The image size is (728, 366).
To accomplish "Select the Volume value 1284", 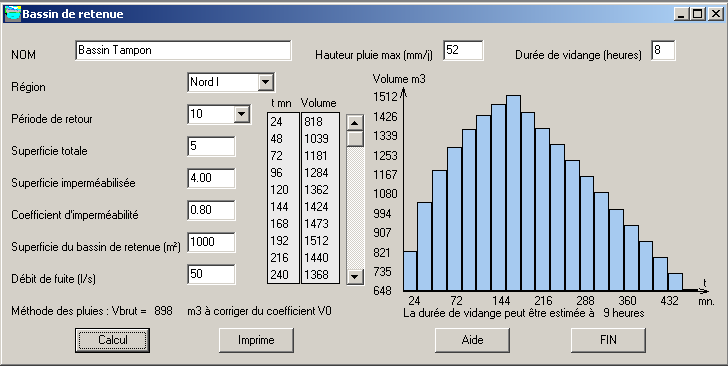I will (317, 173).
